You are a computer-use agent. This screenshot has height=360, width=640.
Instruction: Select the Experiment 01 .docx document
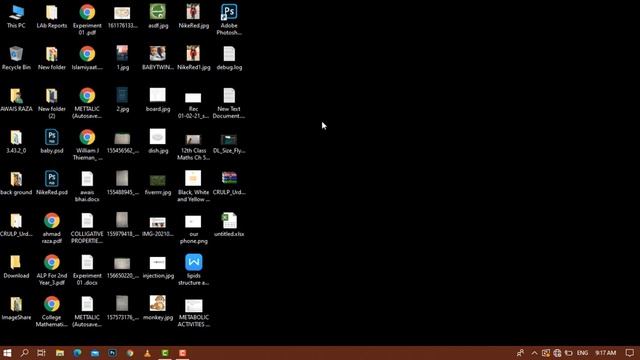[x=87, y=269]
